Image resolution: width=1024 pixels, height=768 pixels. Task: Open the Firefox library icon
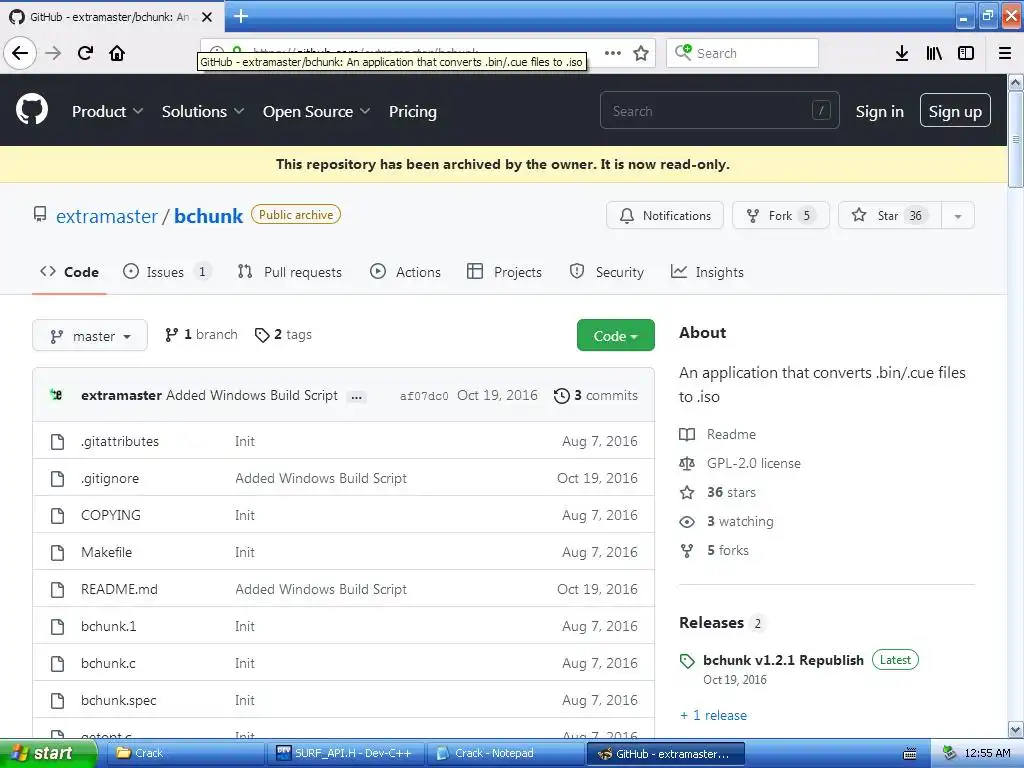934,53
